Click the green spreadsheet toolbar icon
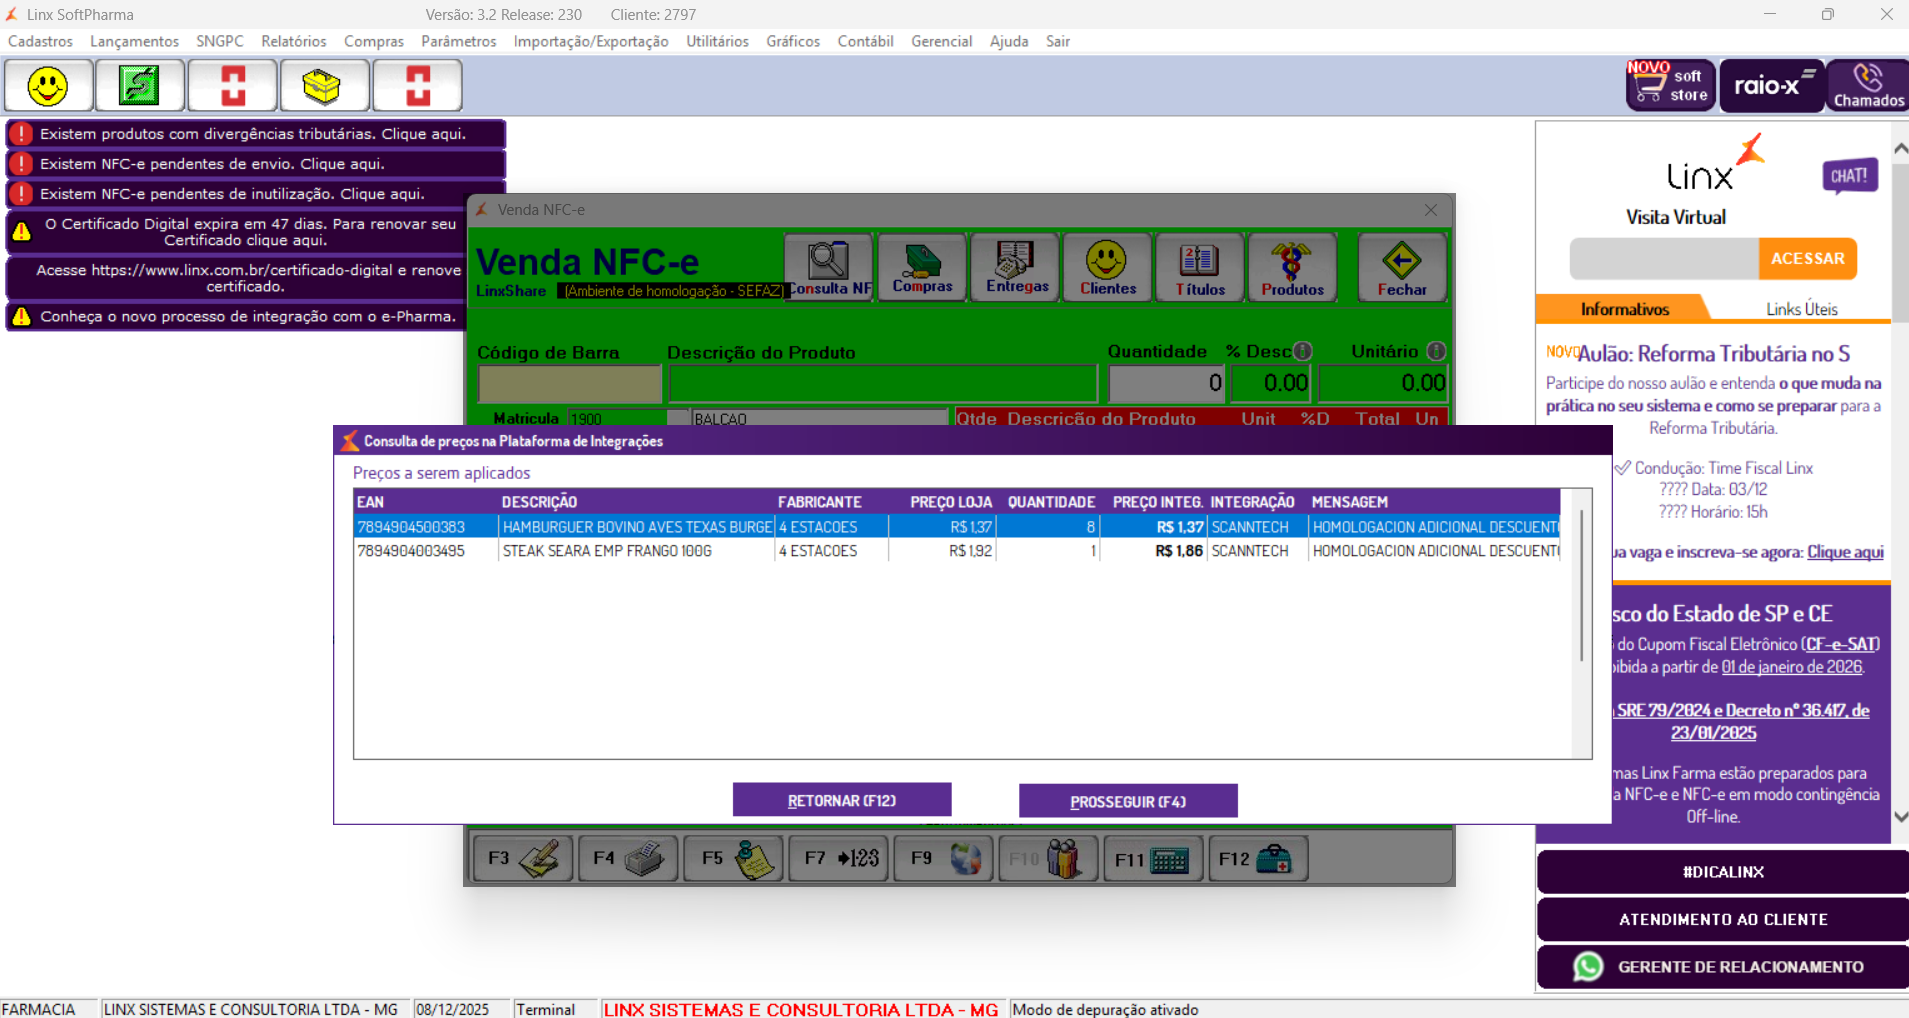The image size is (1909, 1018). point(139,86)
